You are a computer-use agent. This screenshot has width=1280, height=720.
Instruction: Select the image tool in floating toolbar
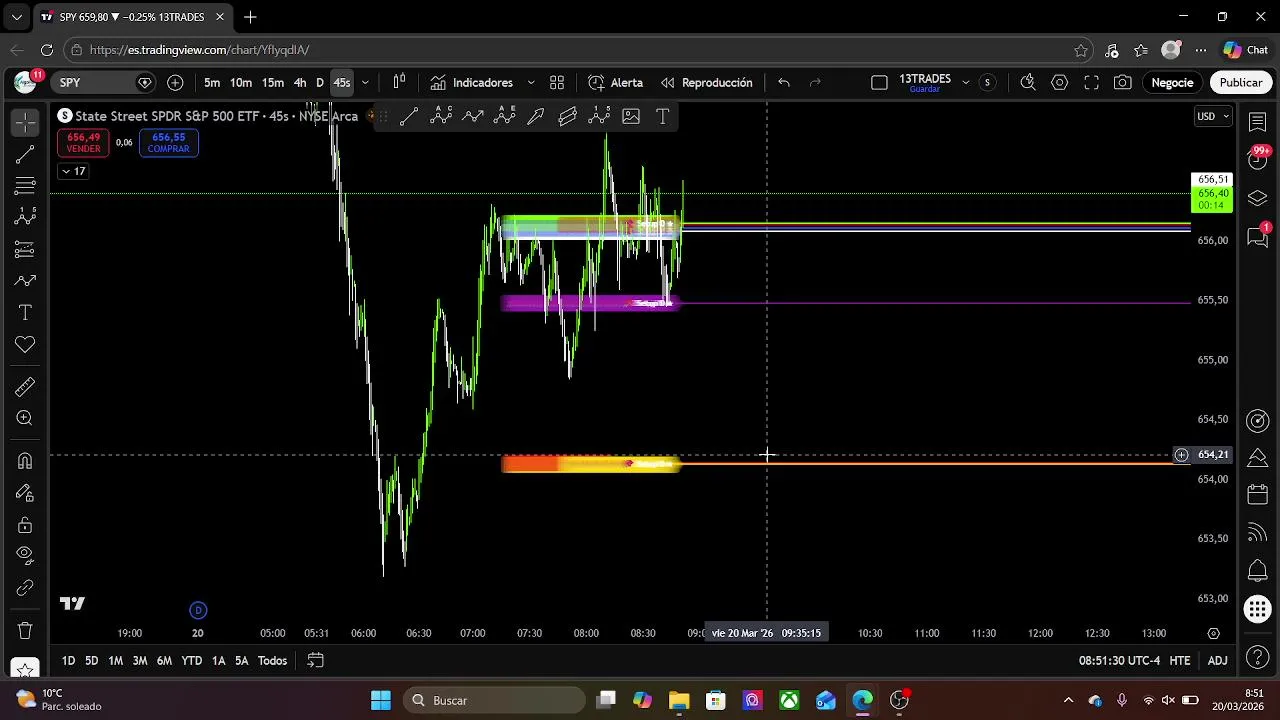click(631, 116)
